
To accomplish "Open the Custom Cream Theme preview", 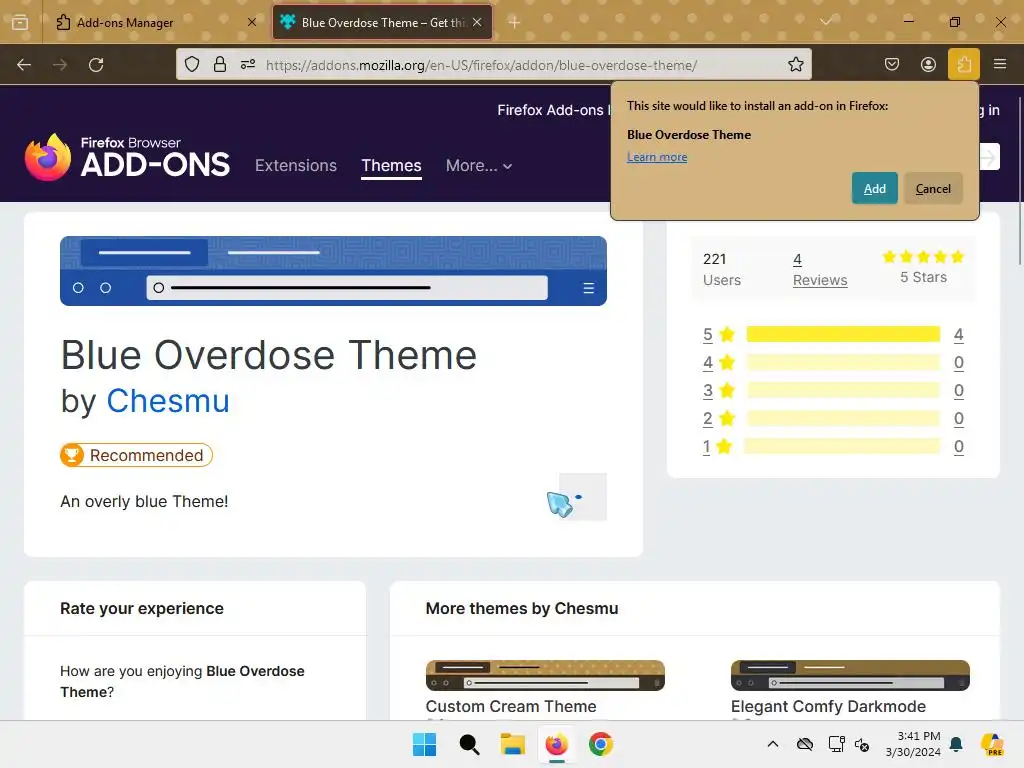I will tap(545, 675).
